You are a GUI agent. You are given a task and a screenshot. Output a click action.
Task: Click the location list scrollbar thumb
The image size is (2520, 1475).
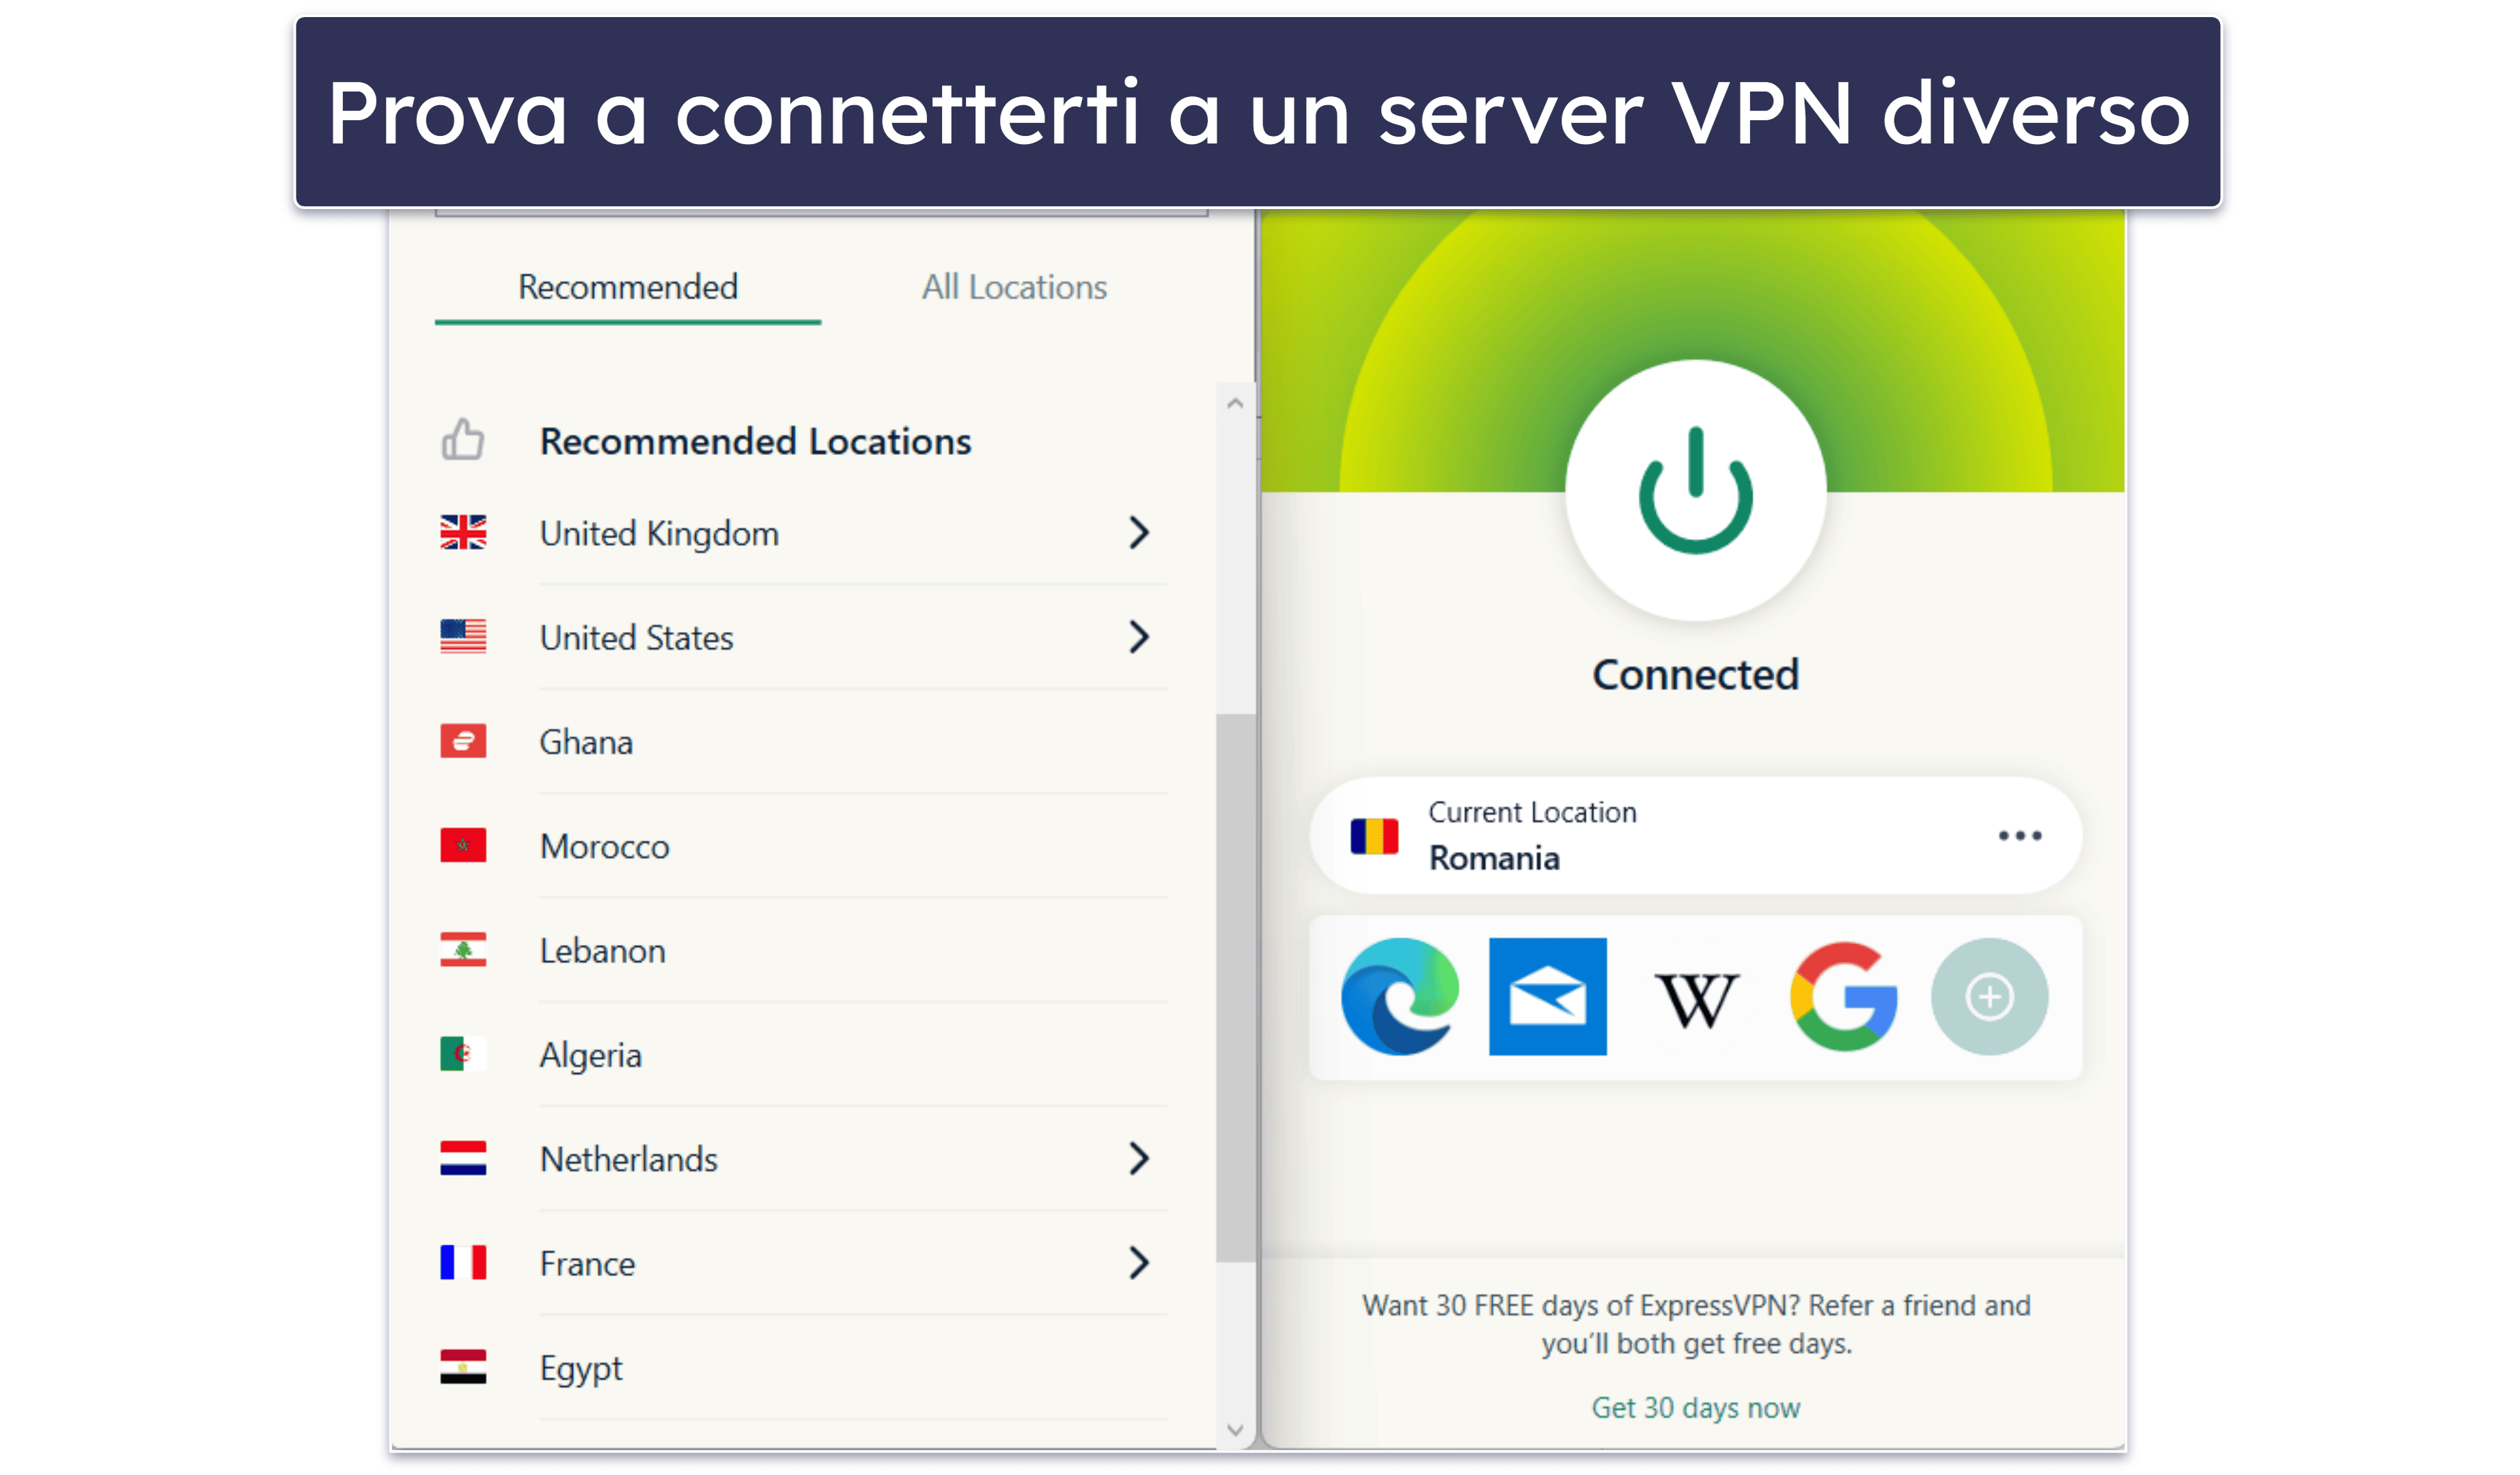tap(1235, 987)
